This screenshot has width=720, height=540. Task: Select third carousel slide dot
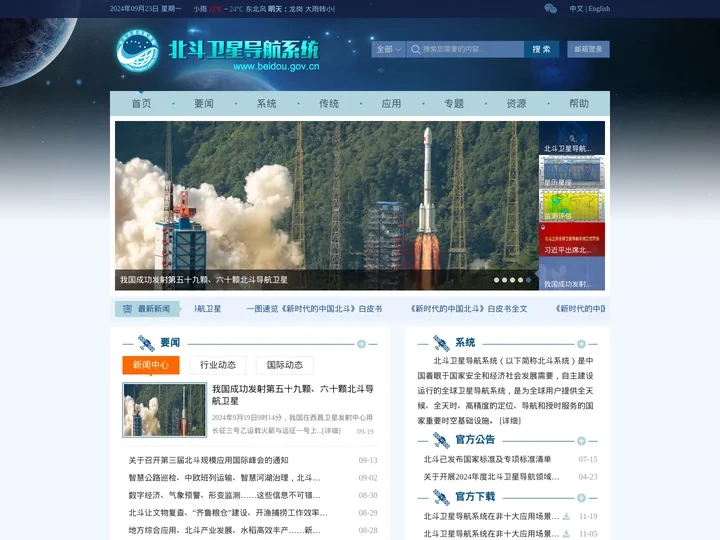click(x=512, y=280)
